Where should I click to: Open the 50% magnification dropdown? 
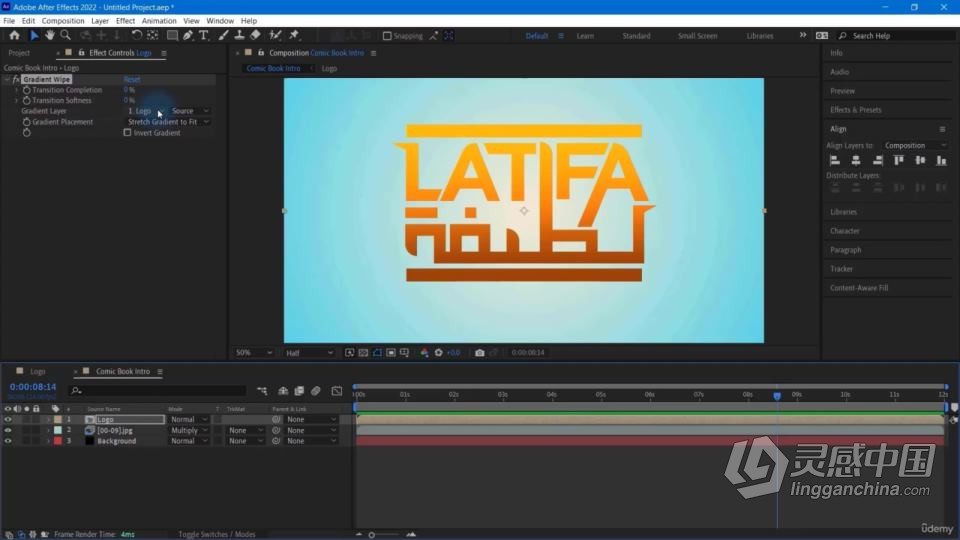tap(253, 353)
